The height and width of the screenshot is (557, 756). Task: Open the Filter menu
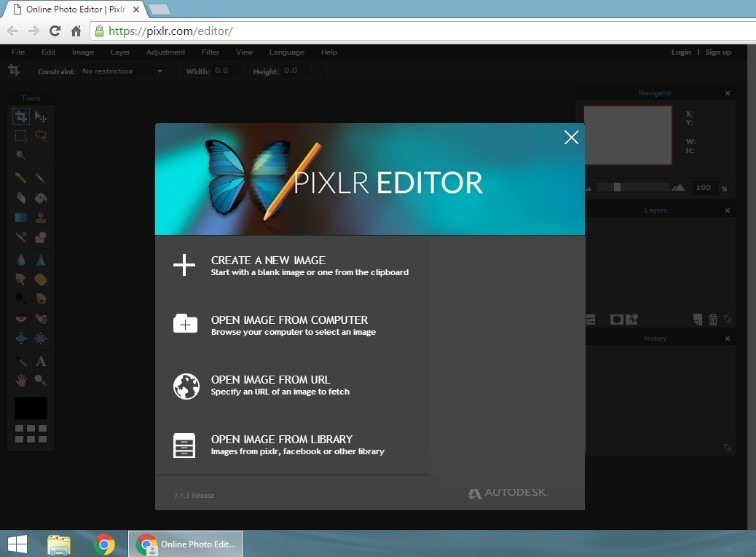coord(210,52)
